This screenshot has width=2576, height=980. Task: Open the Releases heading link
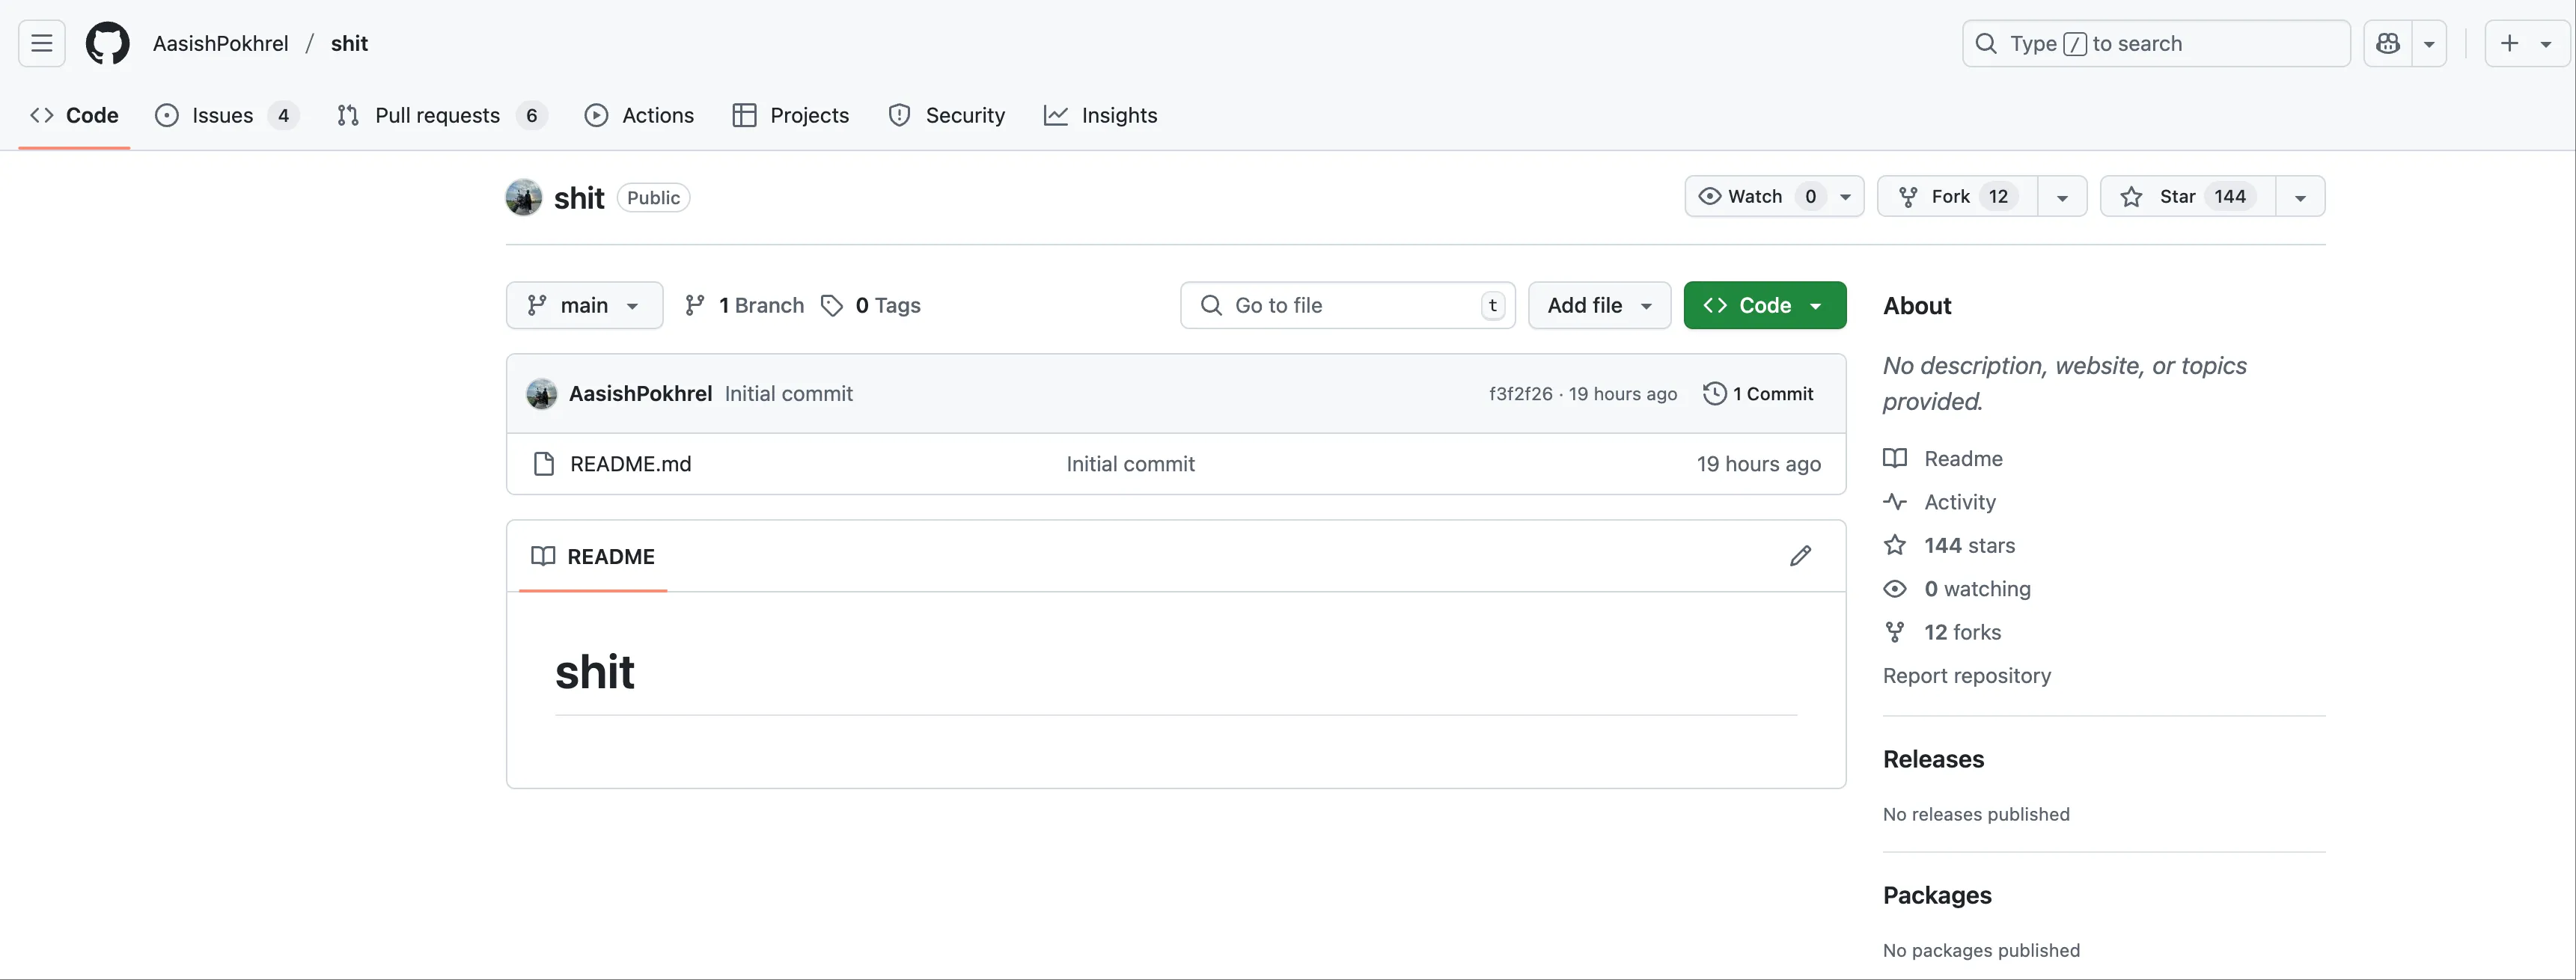(1933, 759)
